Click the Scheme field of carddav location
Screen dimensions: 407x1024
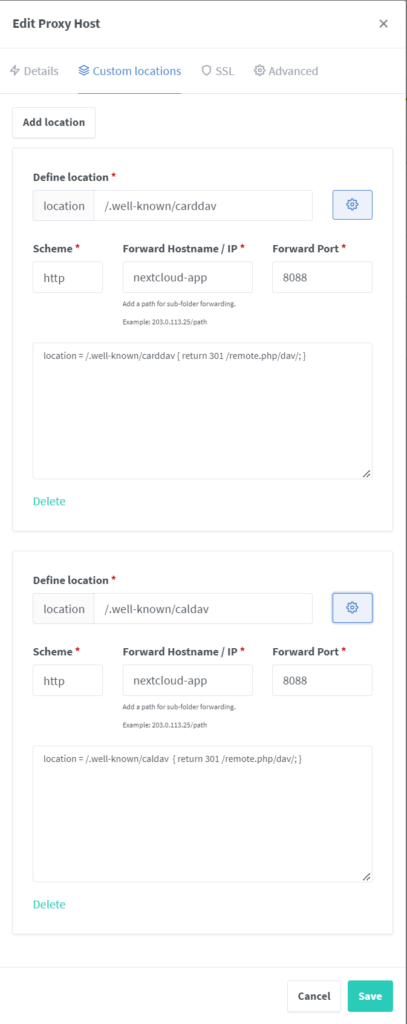pyautogui.click(x=68, y=277)
